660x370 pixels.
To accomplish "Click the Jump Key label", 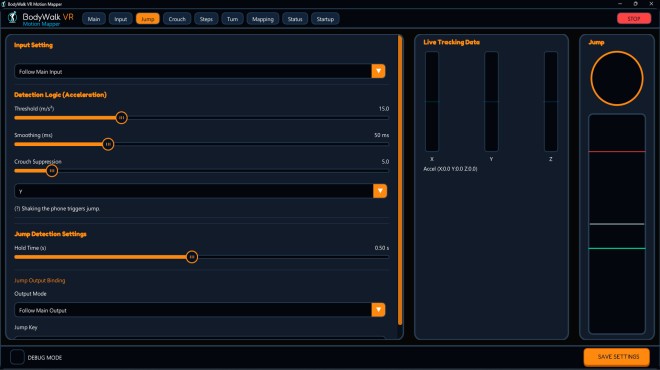I will click(26, 327).
